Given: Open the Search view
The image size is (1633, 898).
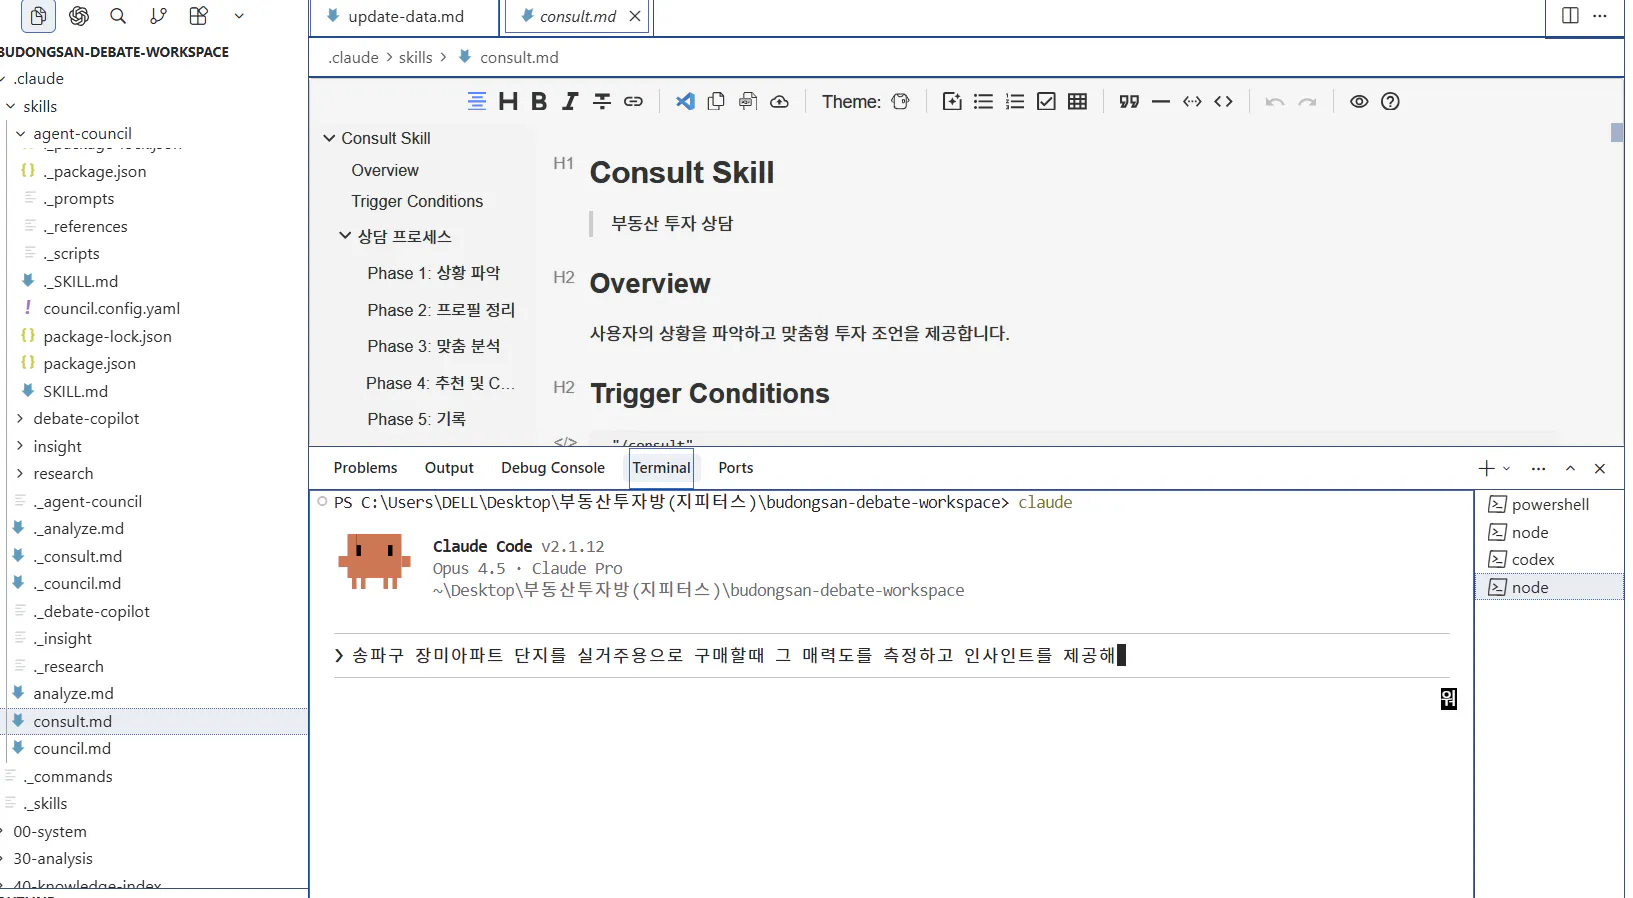Looking at the screenshot, I should coord(118,16).
